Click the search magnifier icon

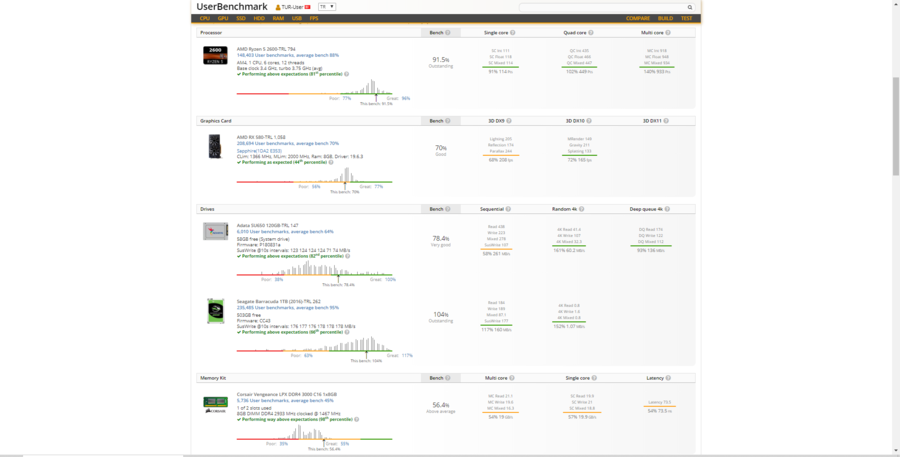[x=690, y=7]
